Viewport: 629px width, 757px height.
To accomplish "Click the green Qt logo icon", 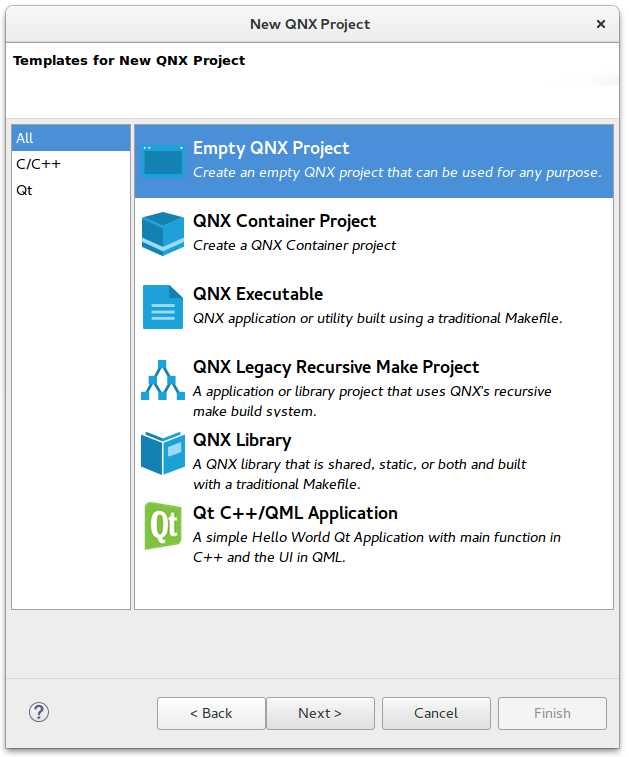I will [163, 526].
